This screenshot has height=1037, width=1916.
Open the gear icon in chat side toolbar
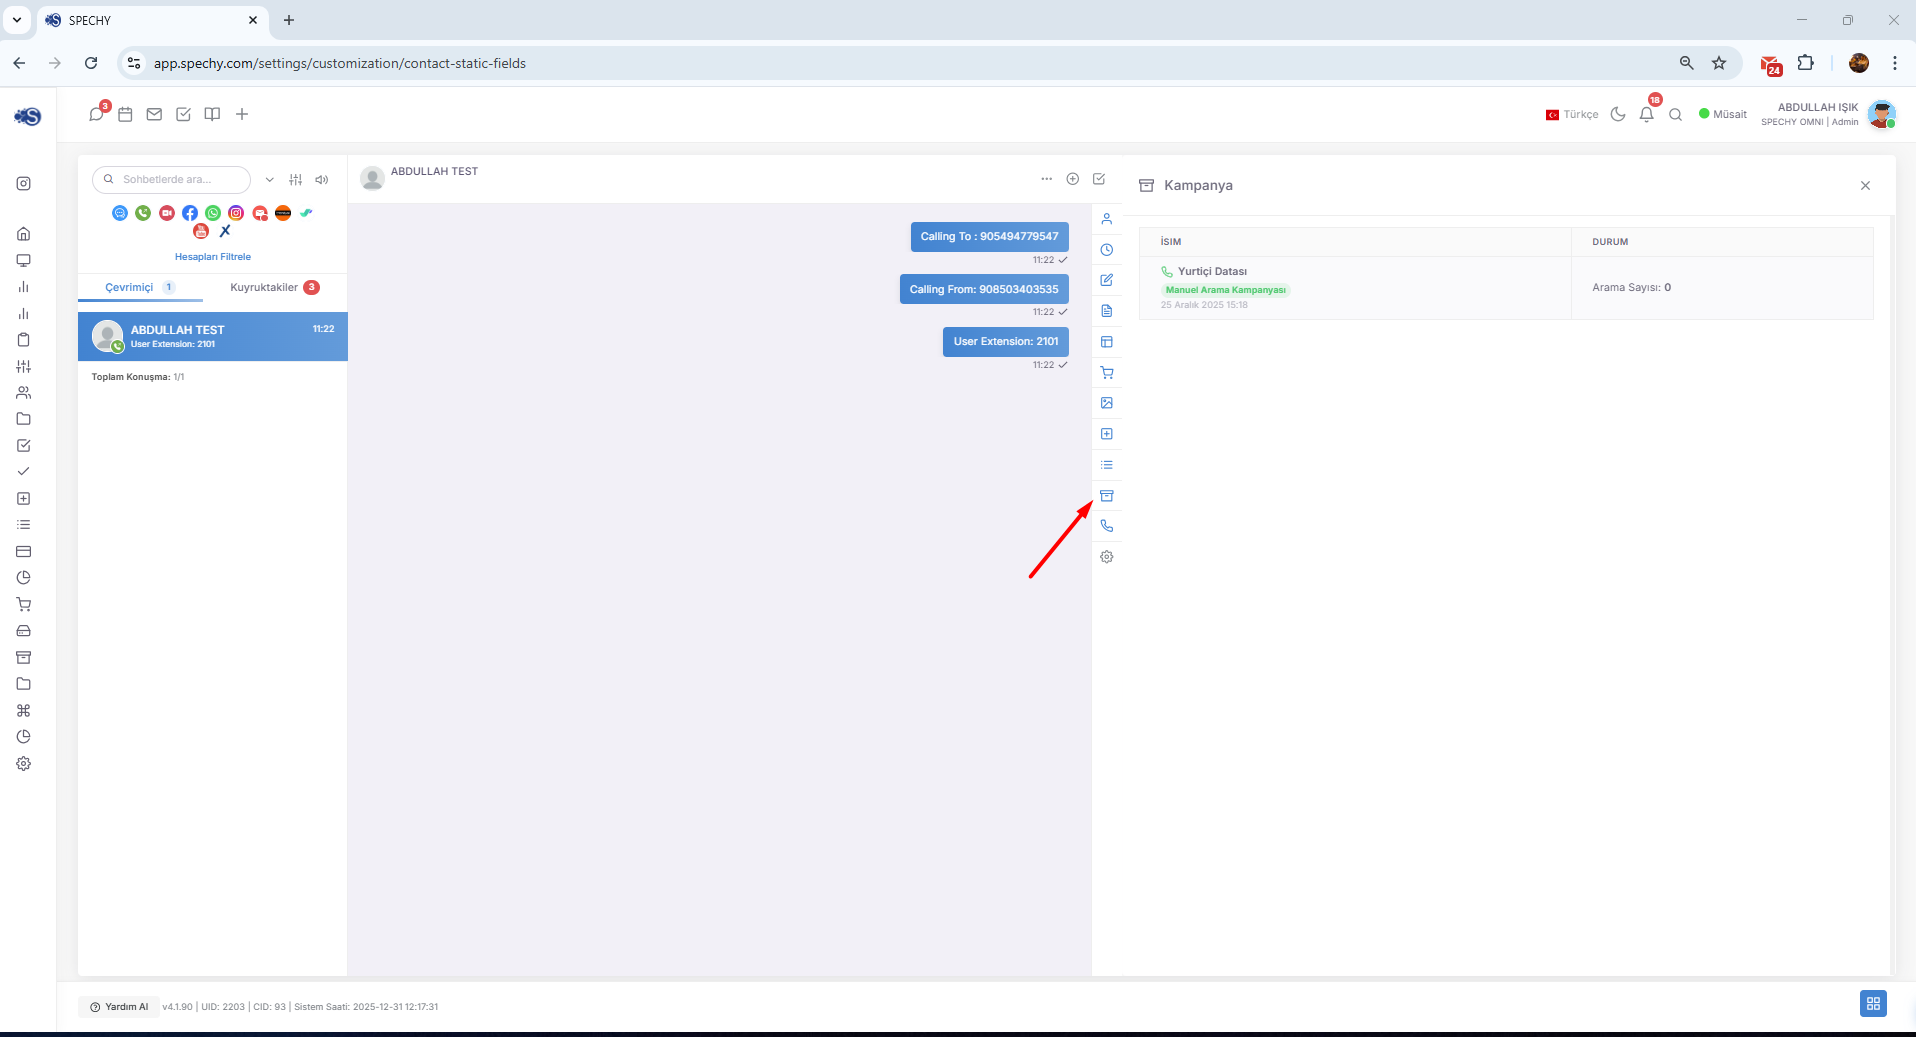(1107, 557)
